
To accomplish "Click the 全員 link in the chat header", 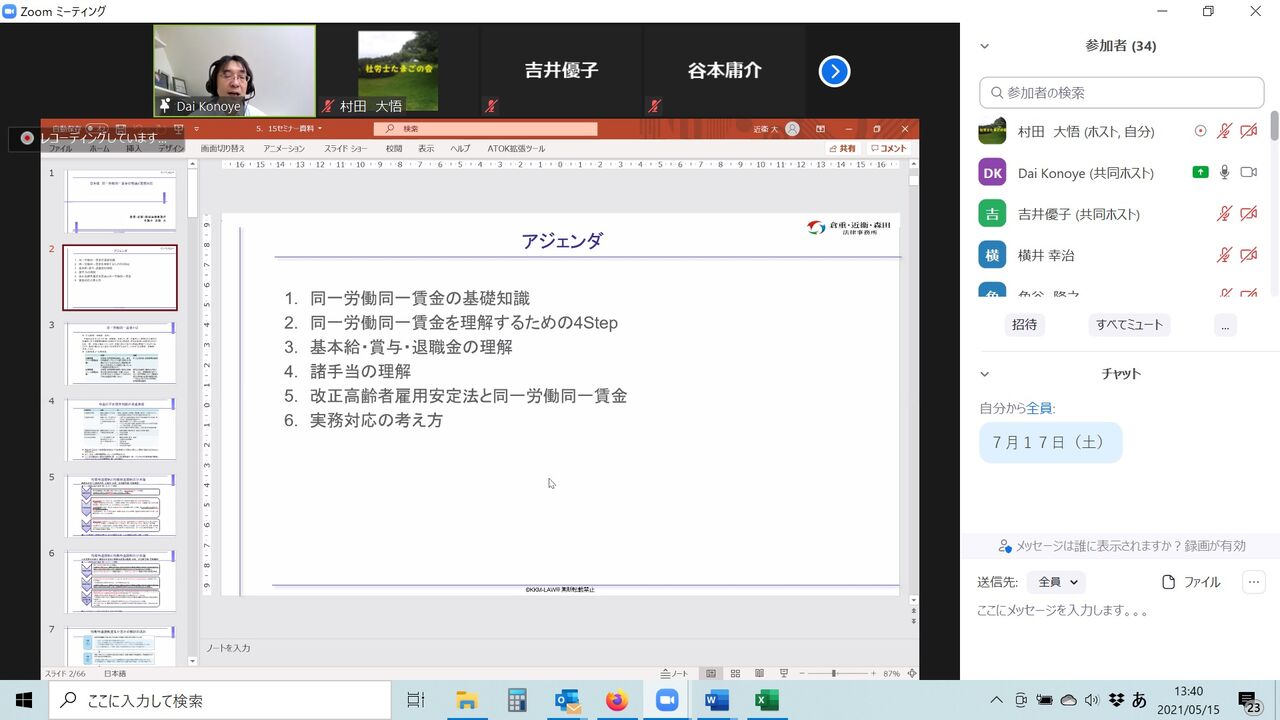I will point(1039,408).
